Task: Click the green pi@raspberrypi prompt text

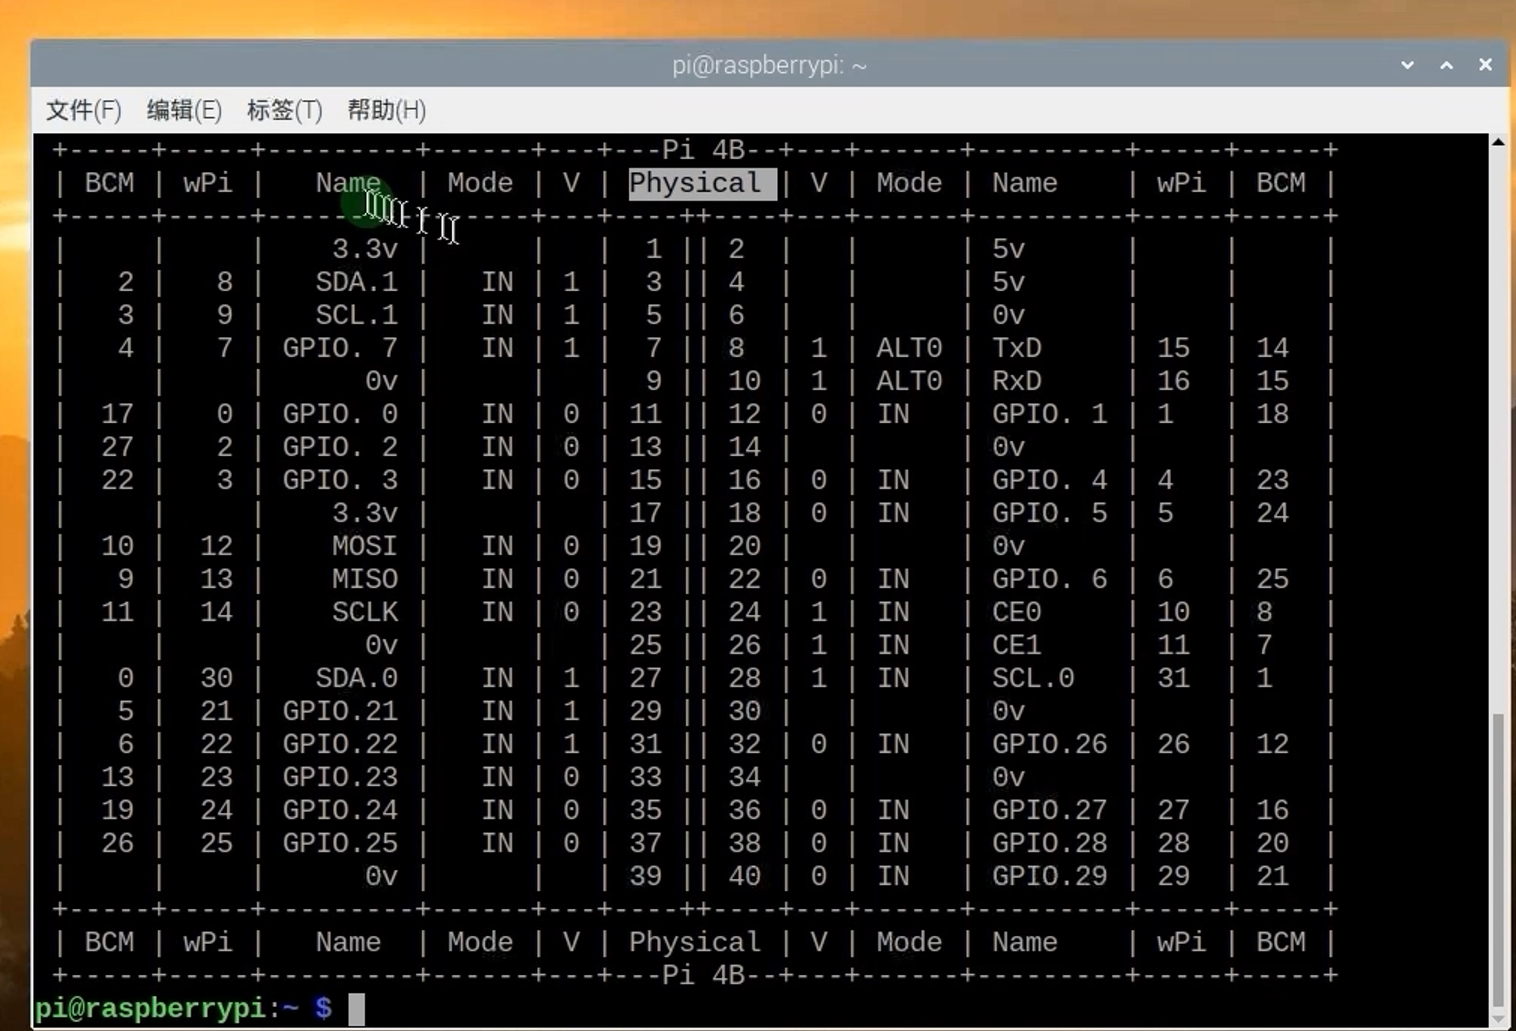Action: [150, 1008]
